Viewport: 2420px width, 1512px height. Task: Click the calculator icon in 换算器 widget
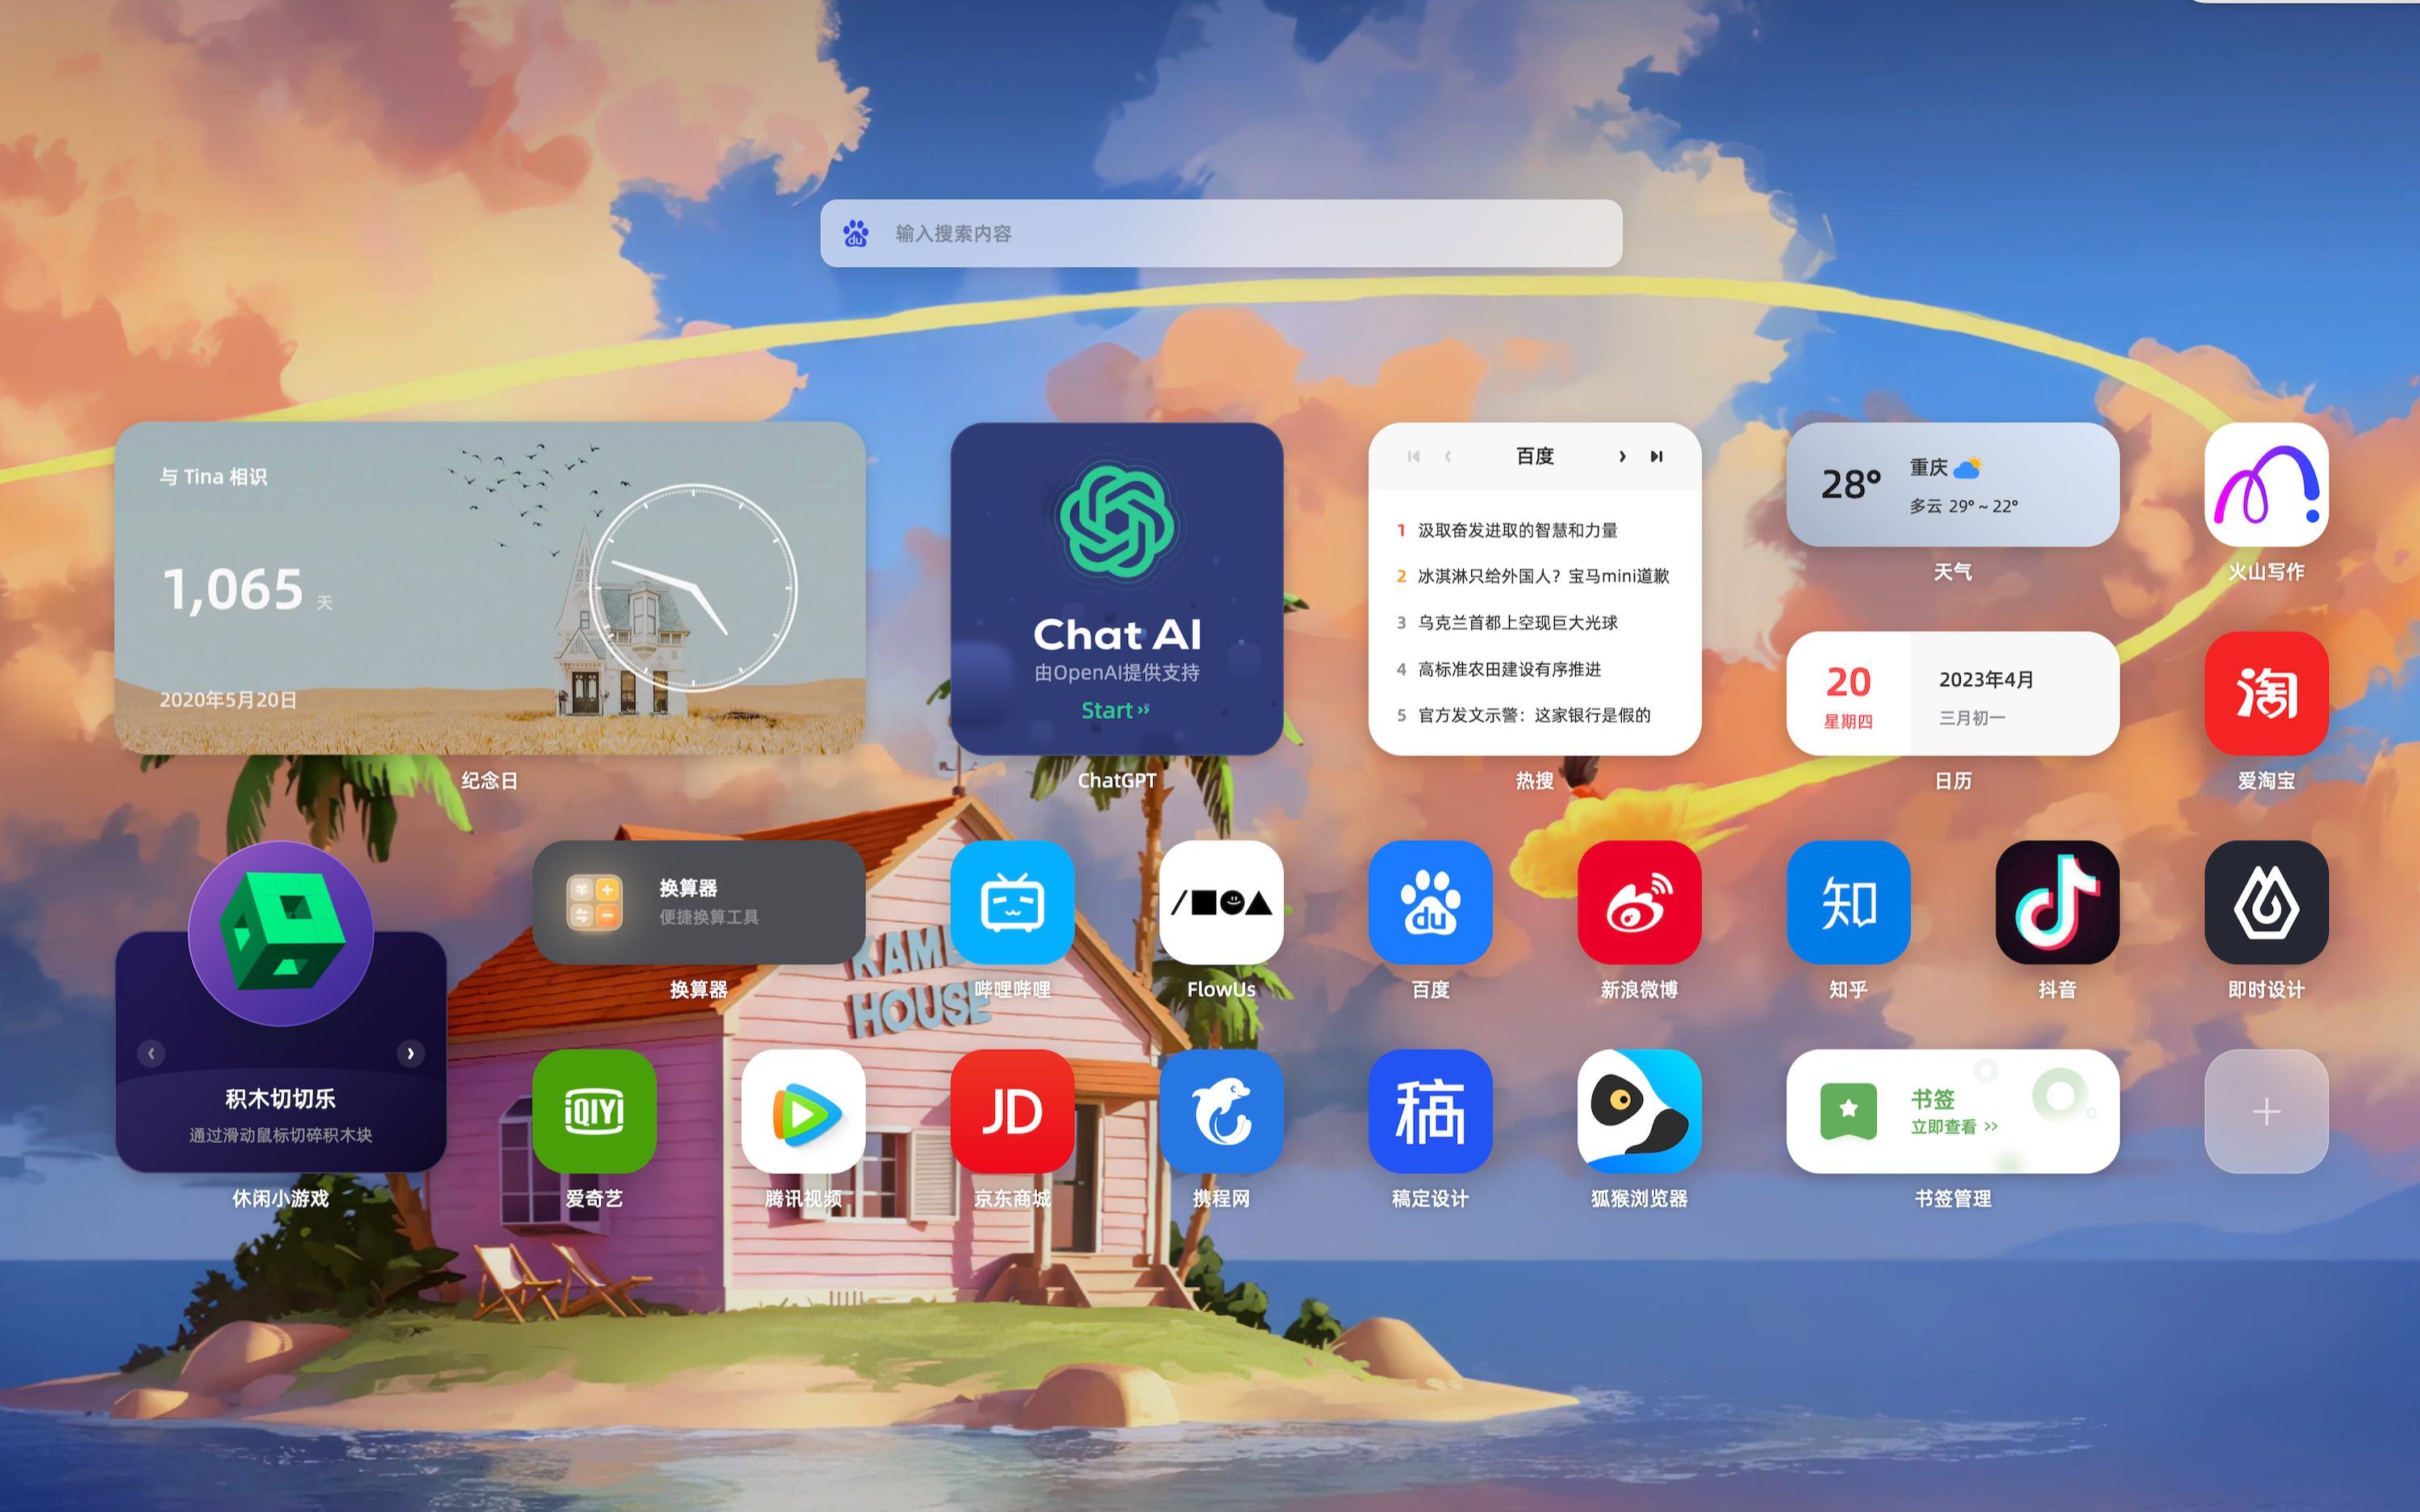click(594, 902)
